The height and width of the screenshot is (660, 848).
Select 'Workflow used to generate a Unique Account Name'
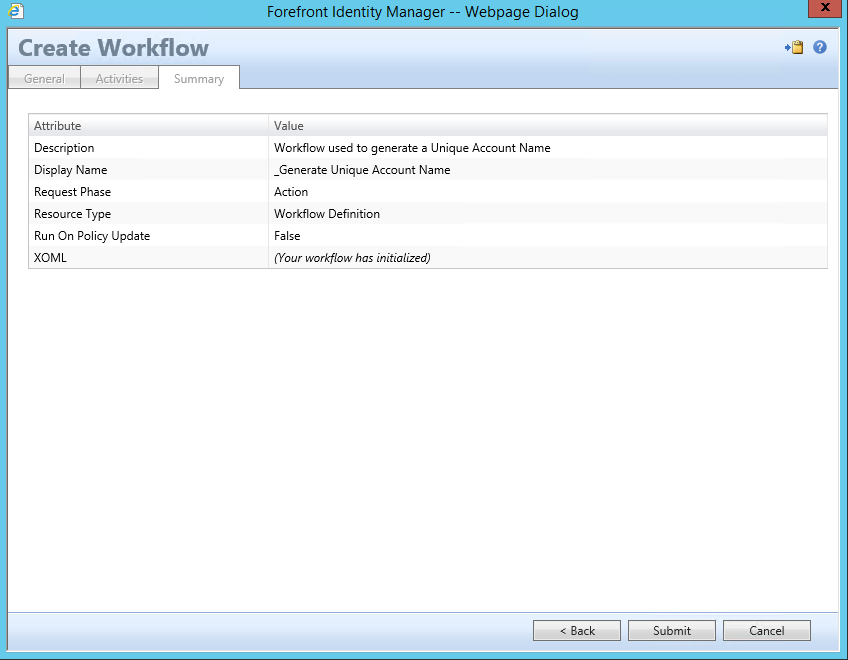click(412, 148)
